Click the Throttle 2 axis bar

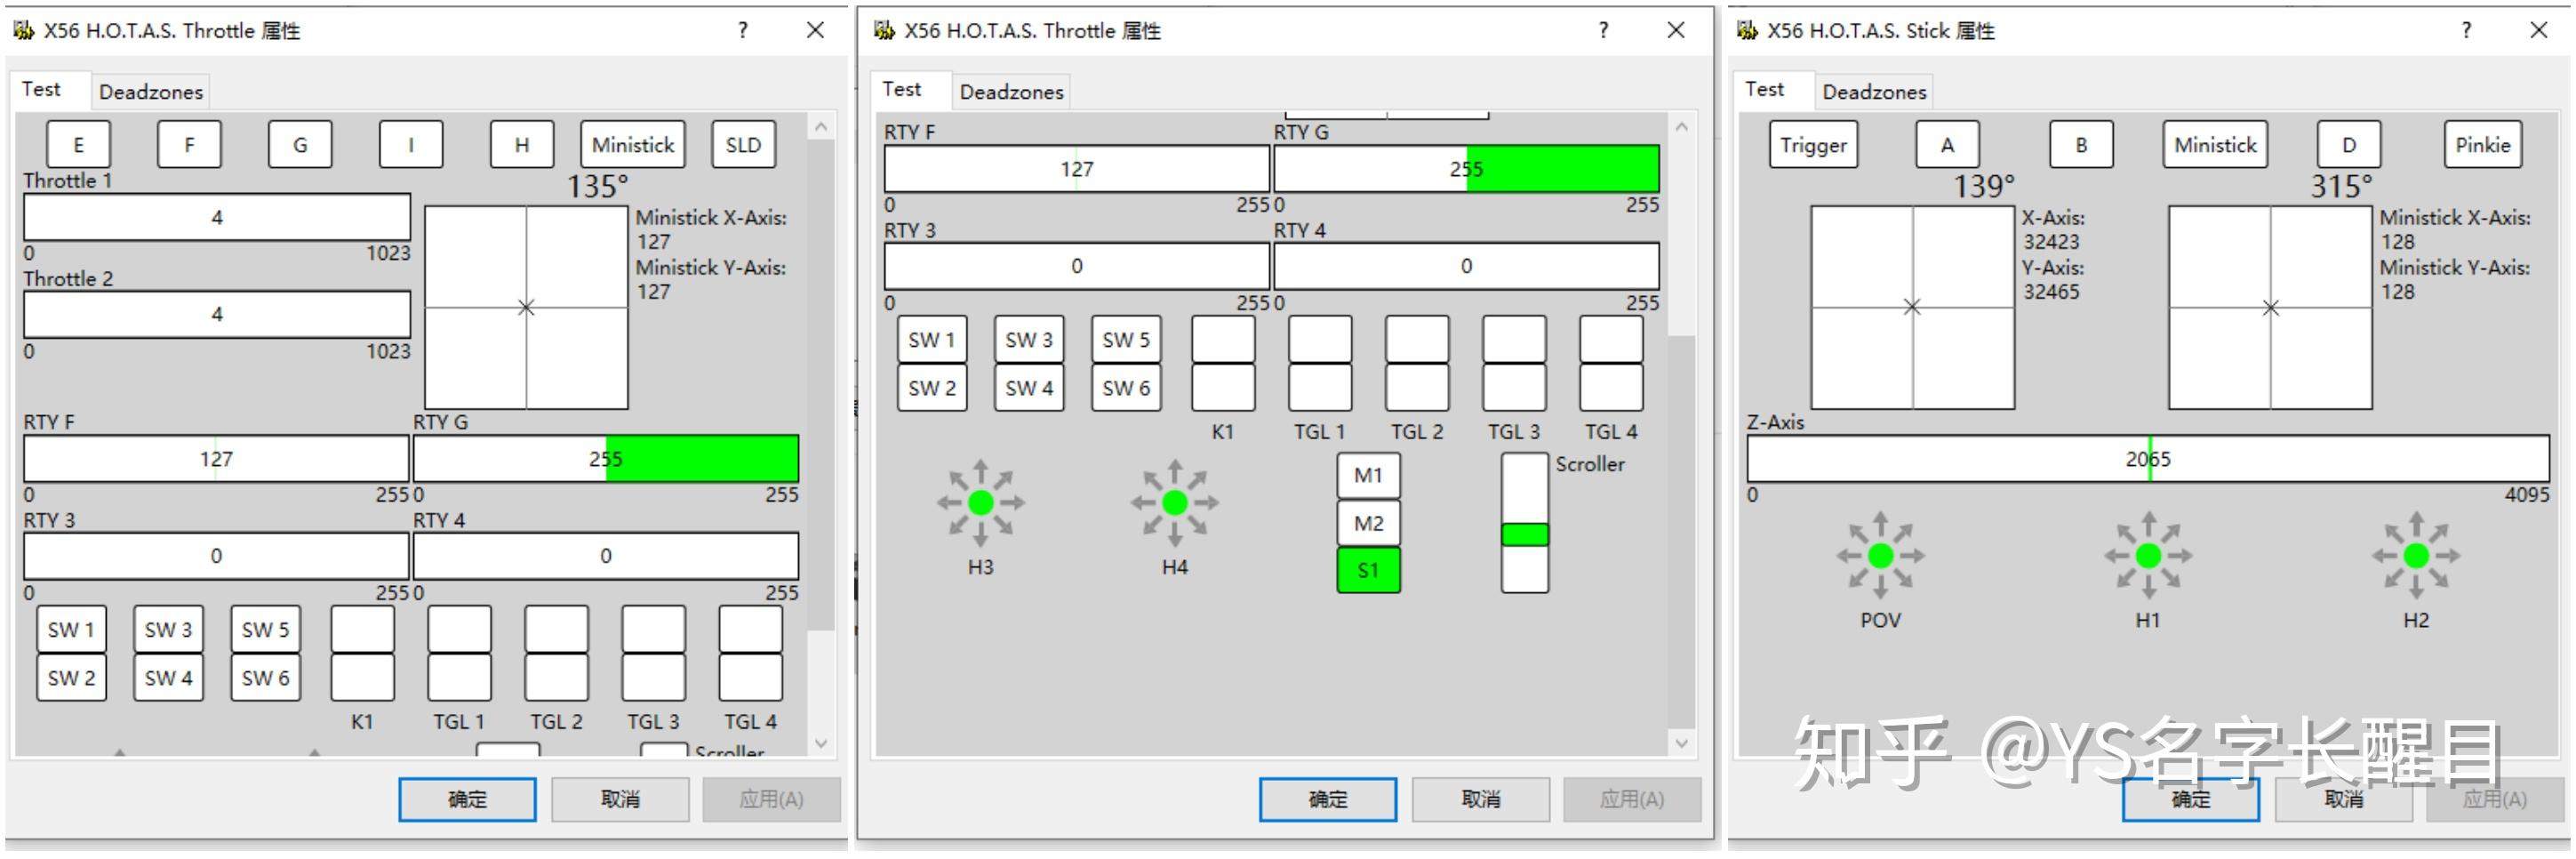[x=217, y=314]
